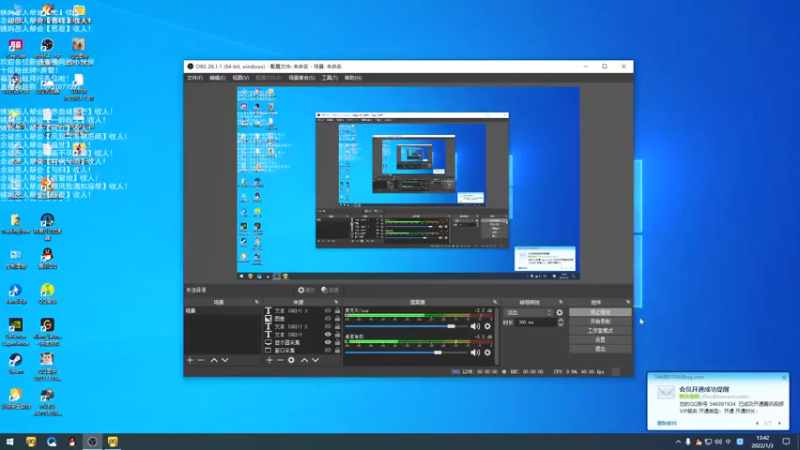This screenshot has height=450, width=800.
Task: Open OBS 设置 settings button
Action: [600, 340]
